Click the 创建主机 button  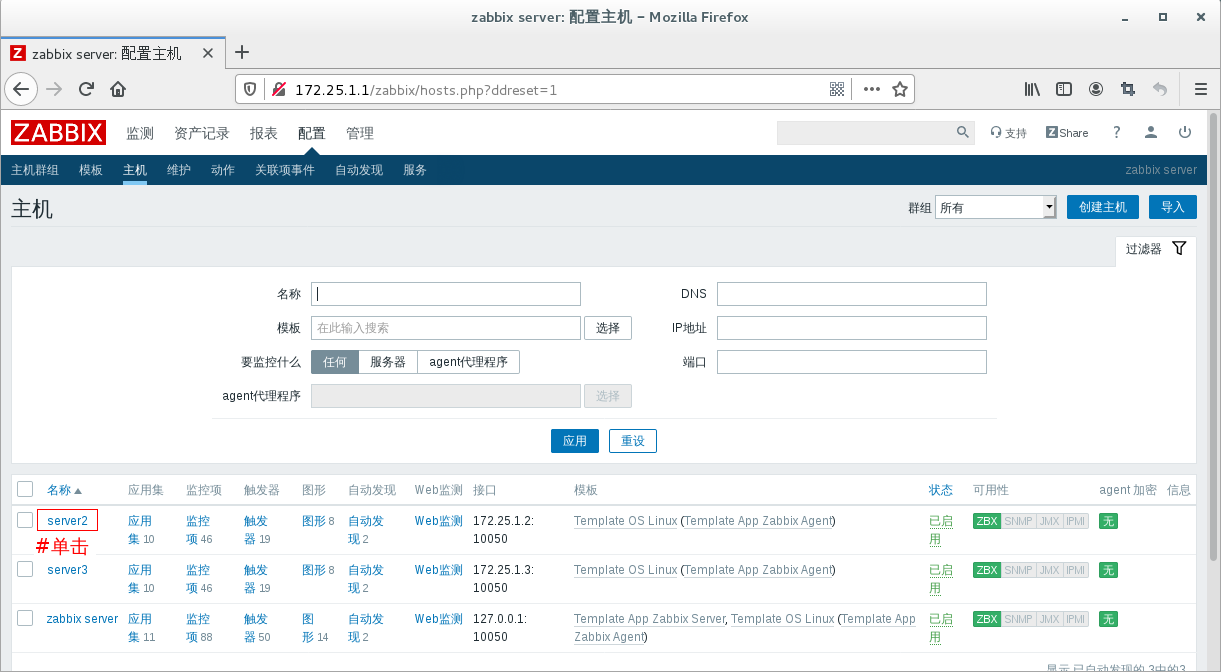coord(1103,207)
